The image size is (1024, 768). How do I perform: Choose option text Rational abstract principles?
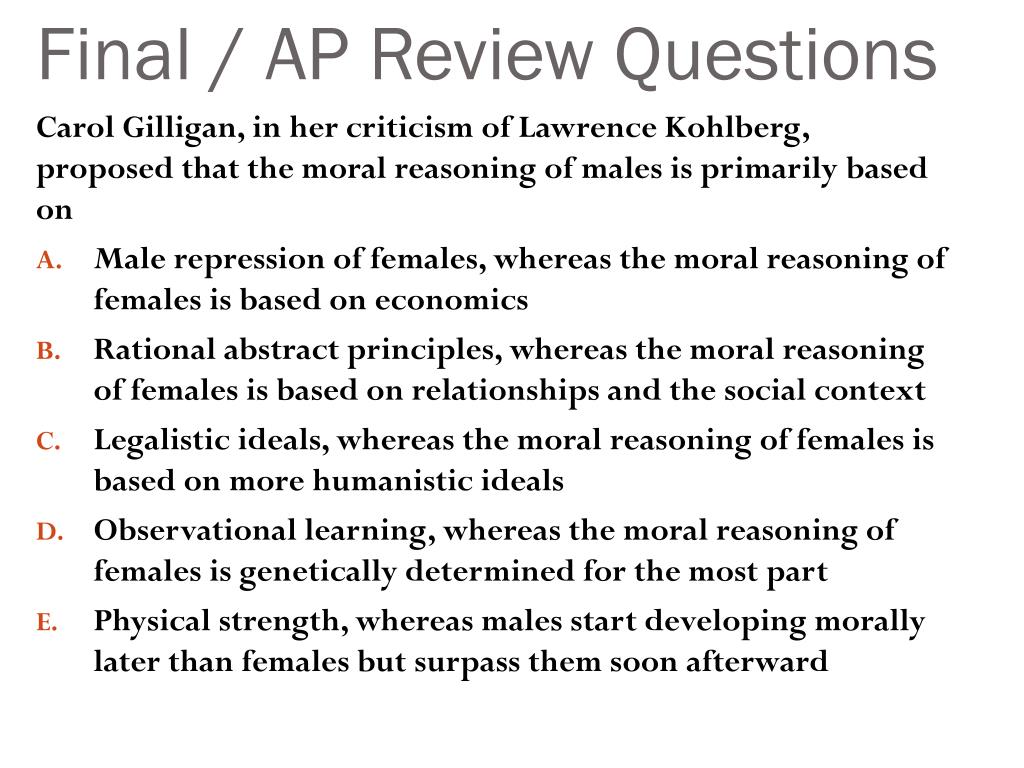298,350
